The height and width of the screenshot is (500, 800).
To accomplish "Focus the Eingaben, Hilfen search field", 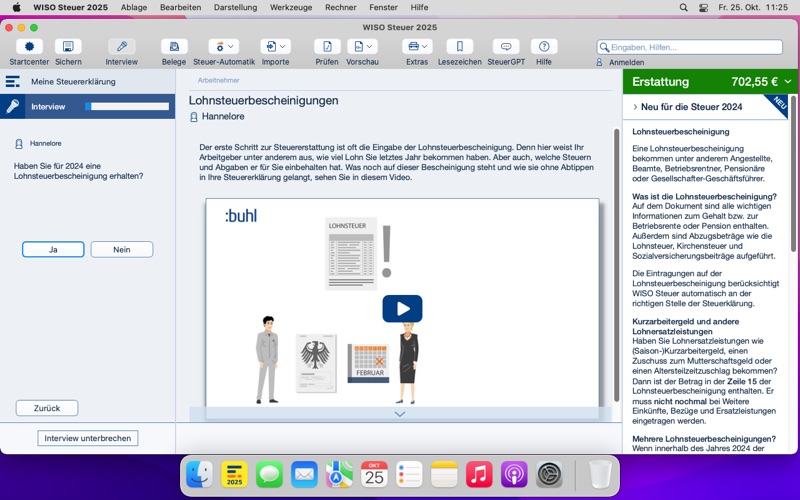I will [690, 47].
